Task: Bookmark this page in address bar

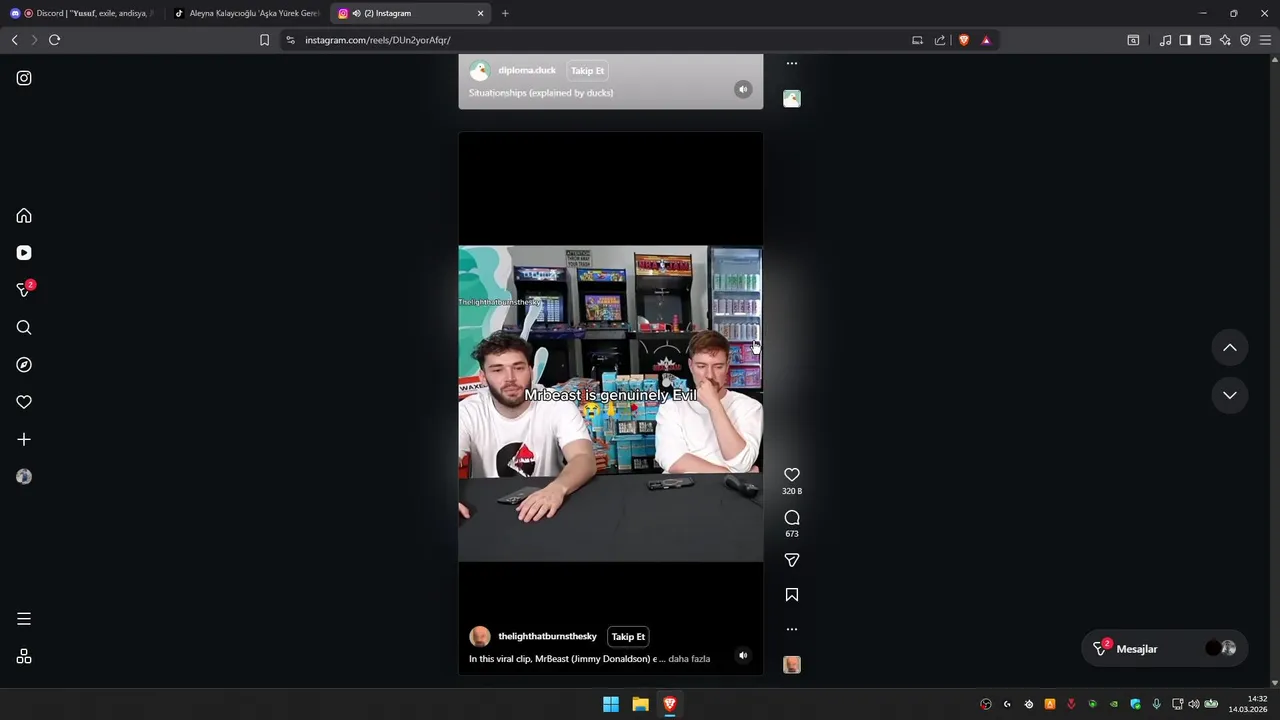Action: [264, 40]
